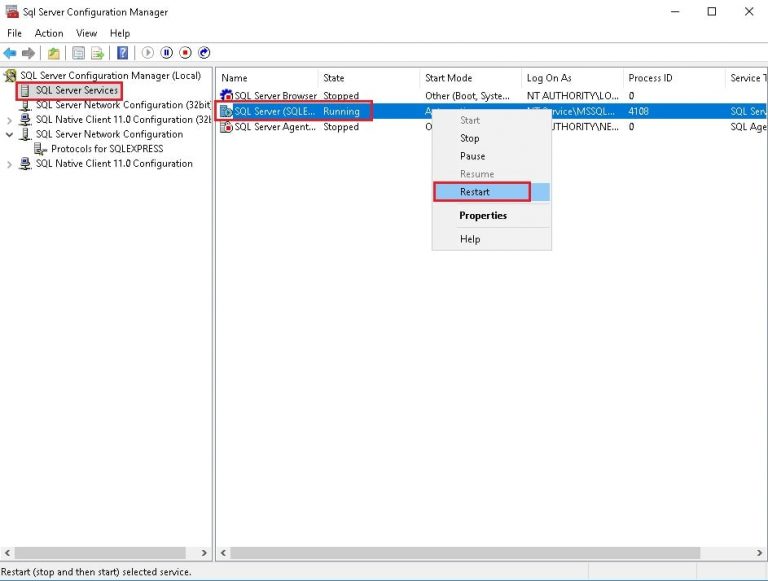The height and width of the screenshot is (581, 768).
Task: Click the Back arrow toolbar icon
Action: click(10, 53)
